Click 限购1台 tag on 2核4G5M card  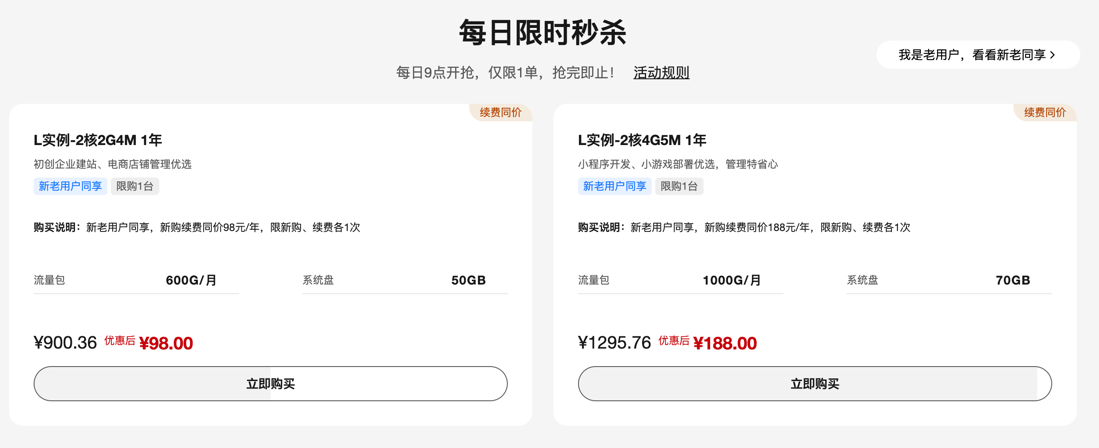(x=679, y=186)
